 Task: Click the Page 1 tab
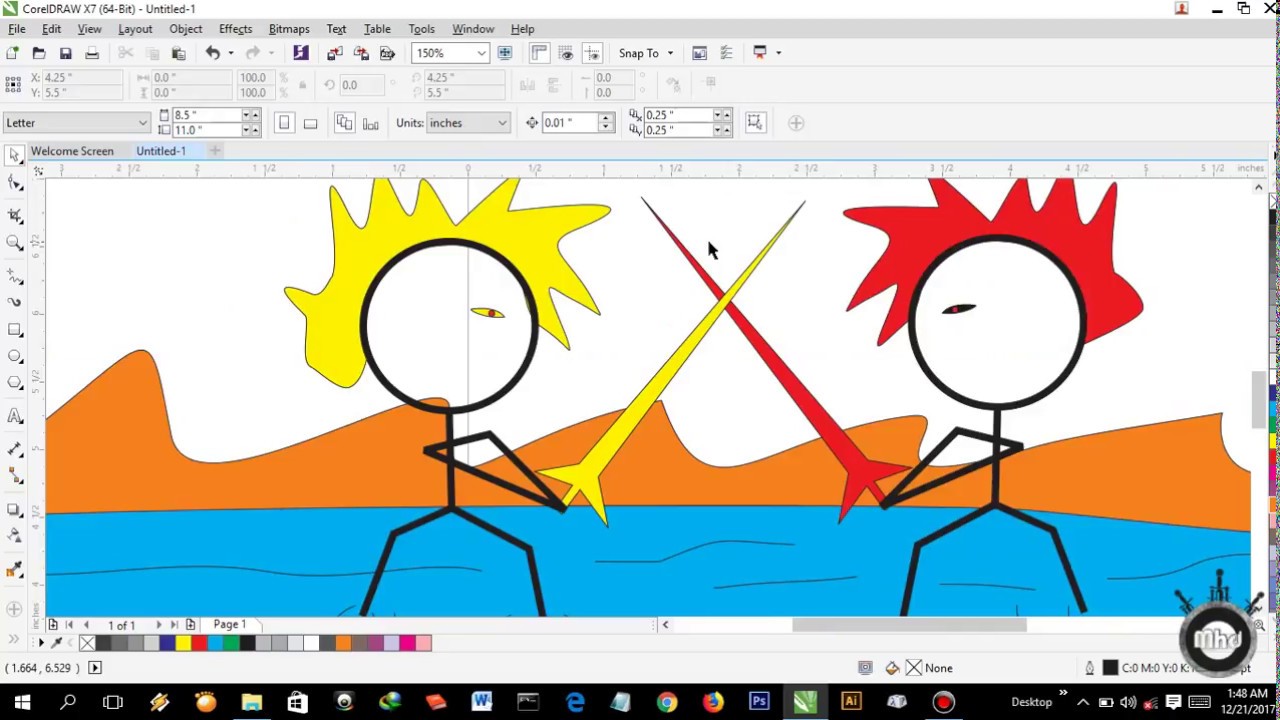[229, 624]
